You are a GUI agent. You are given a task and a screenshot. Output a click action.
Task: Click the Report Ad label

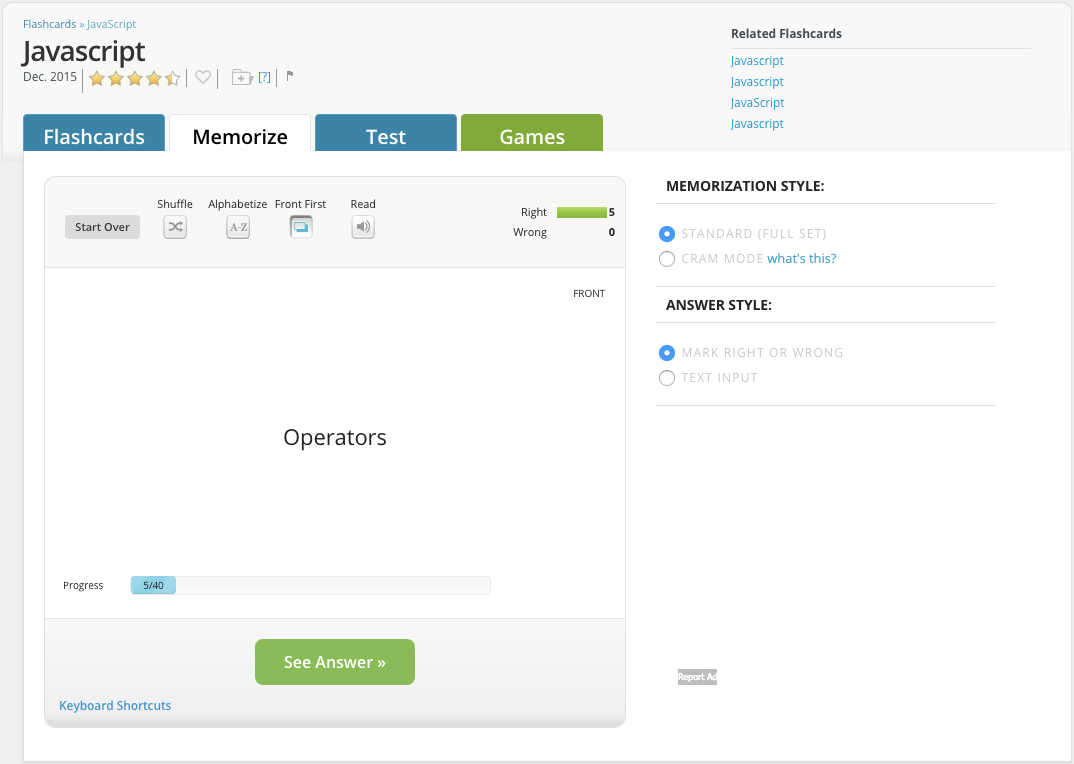point(697,677)
